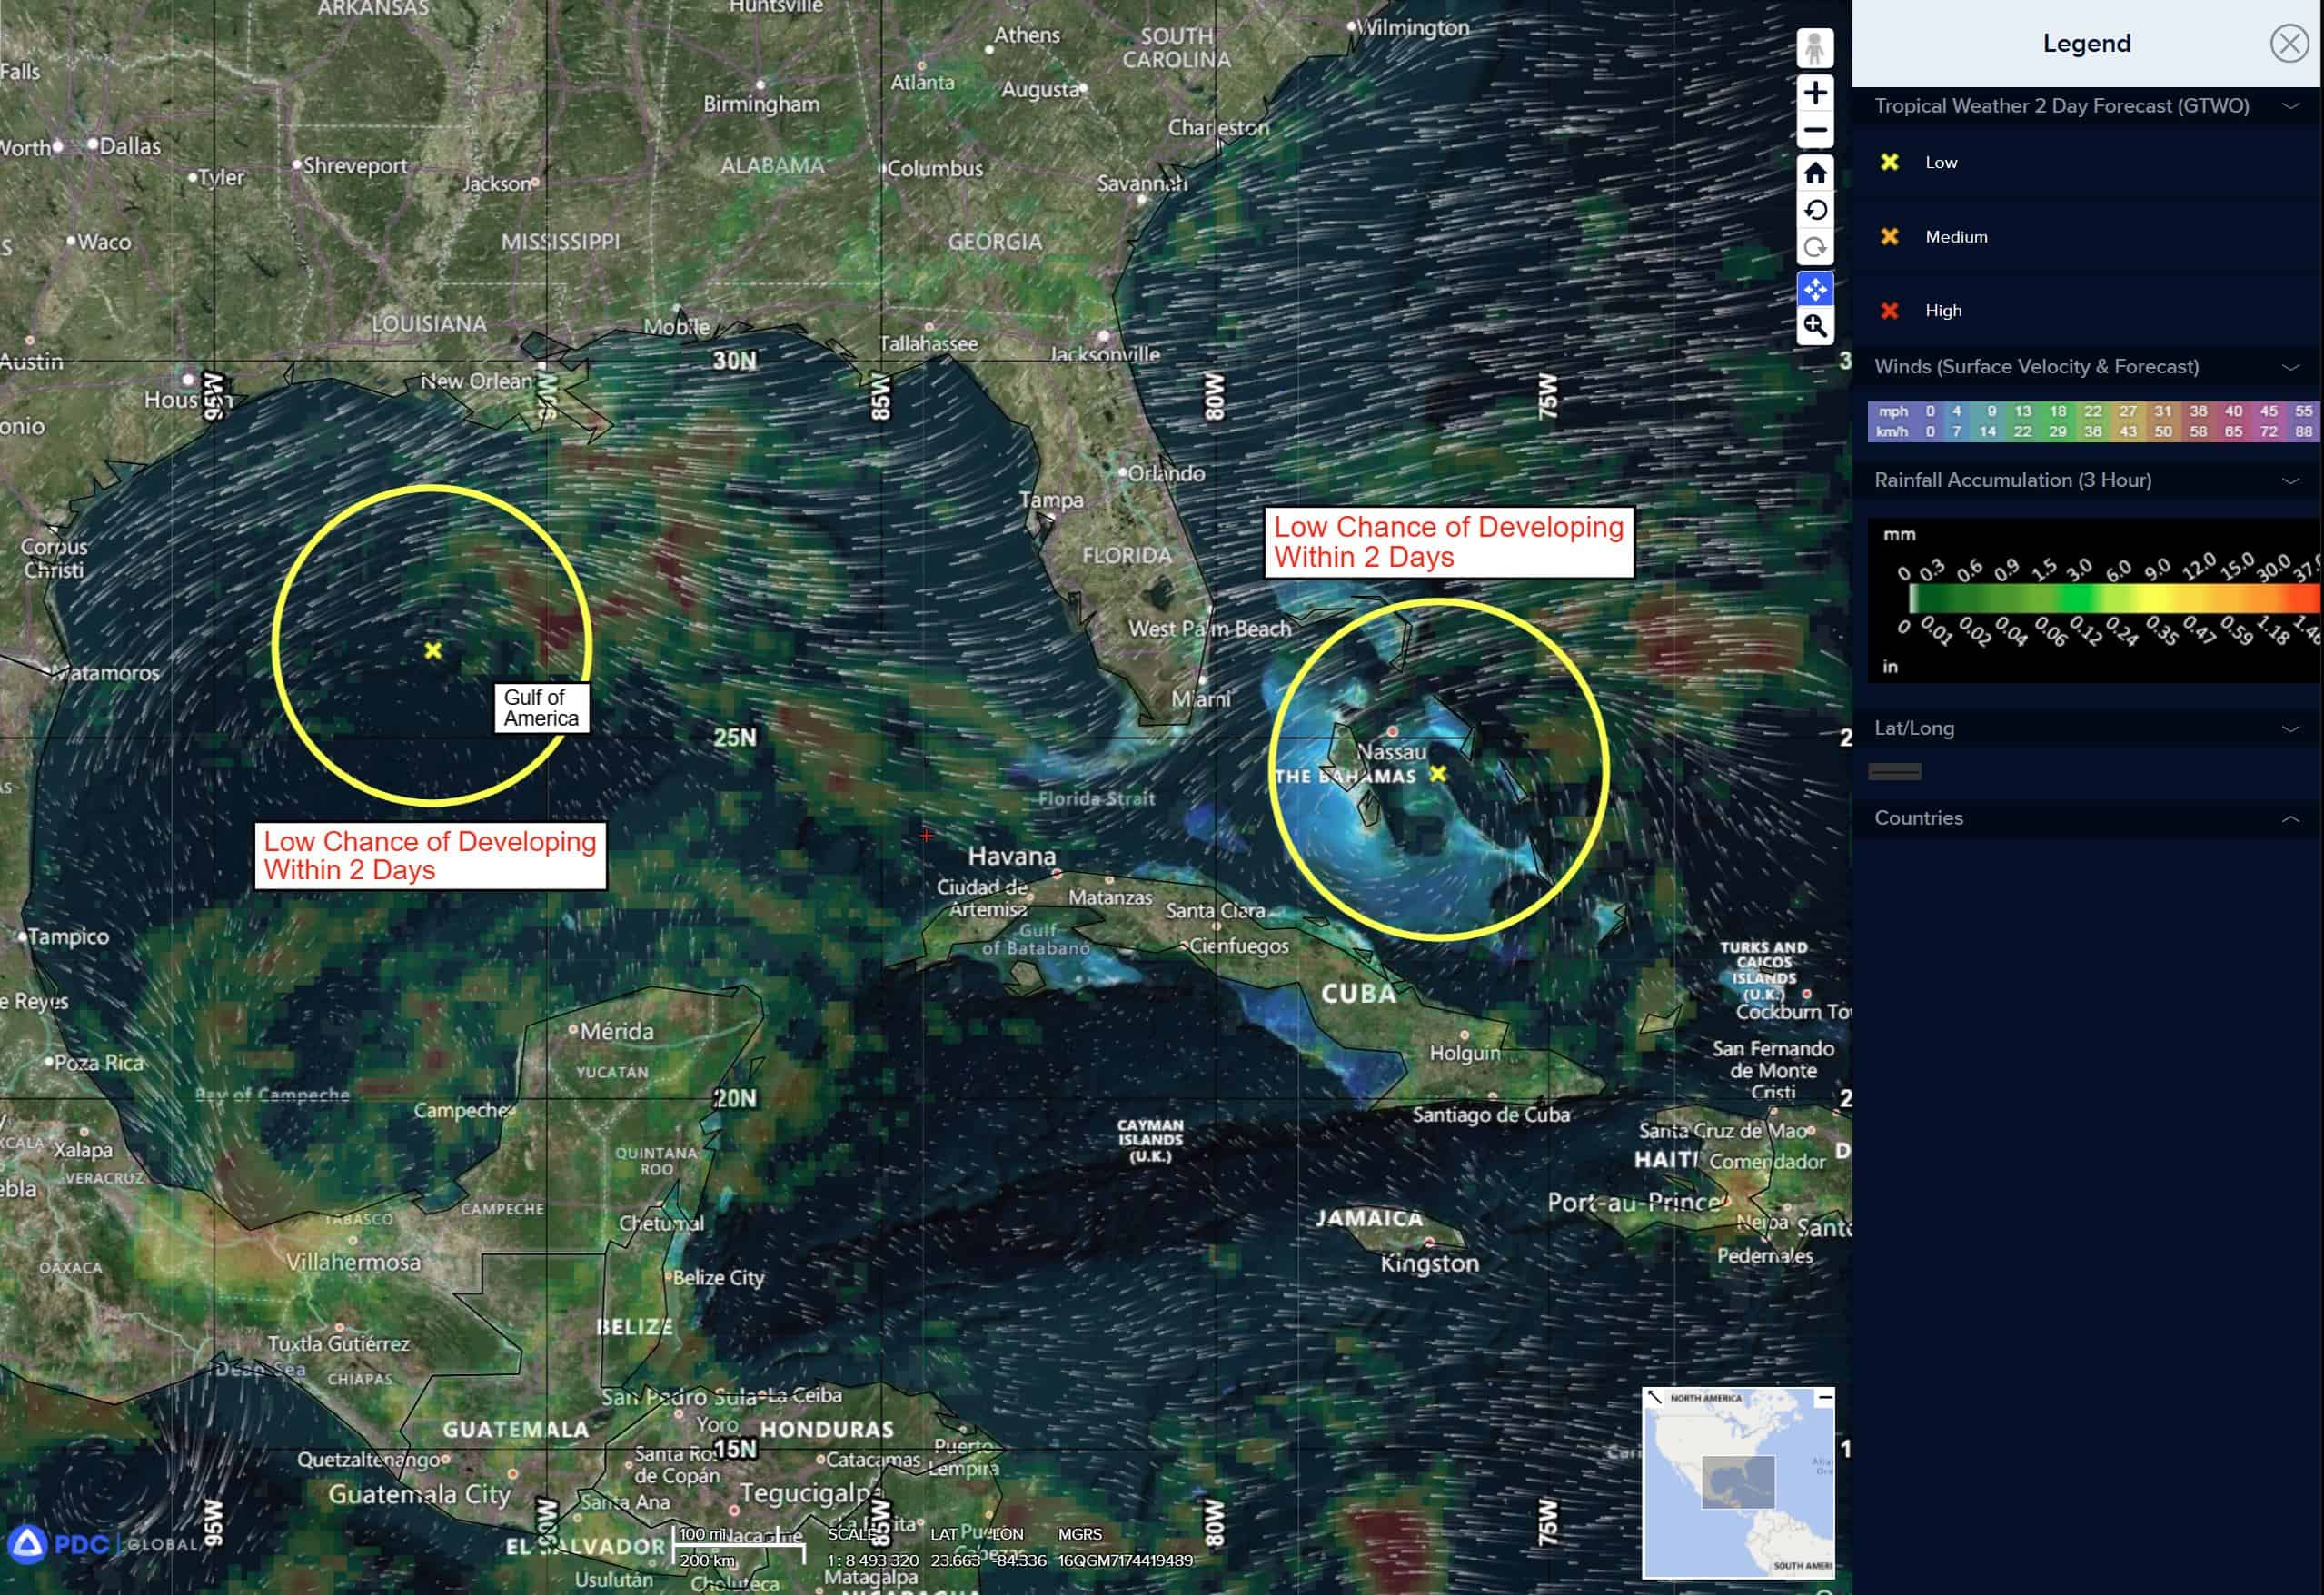Minimize the overview map inset
Image resolution: width=2324 pixels, height=1595 pixels.
(1824, 1398)
